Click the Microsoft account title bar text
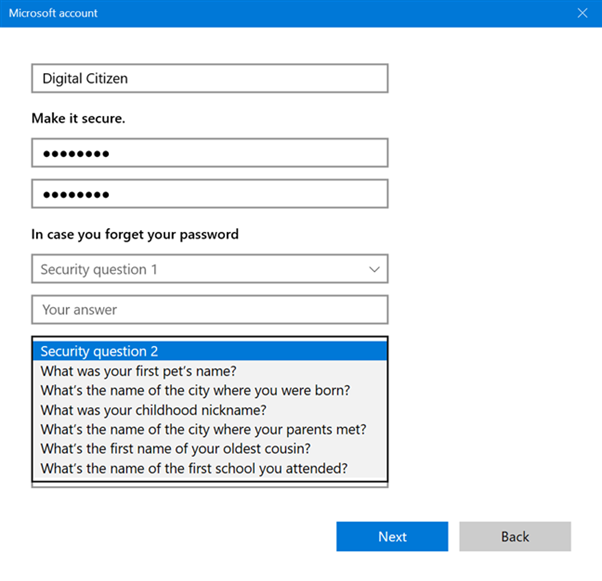The width and height of the screenshot is (602, 581). pos(53,13)
